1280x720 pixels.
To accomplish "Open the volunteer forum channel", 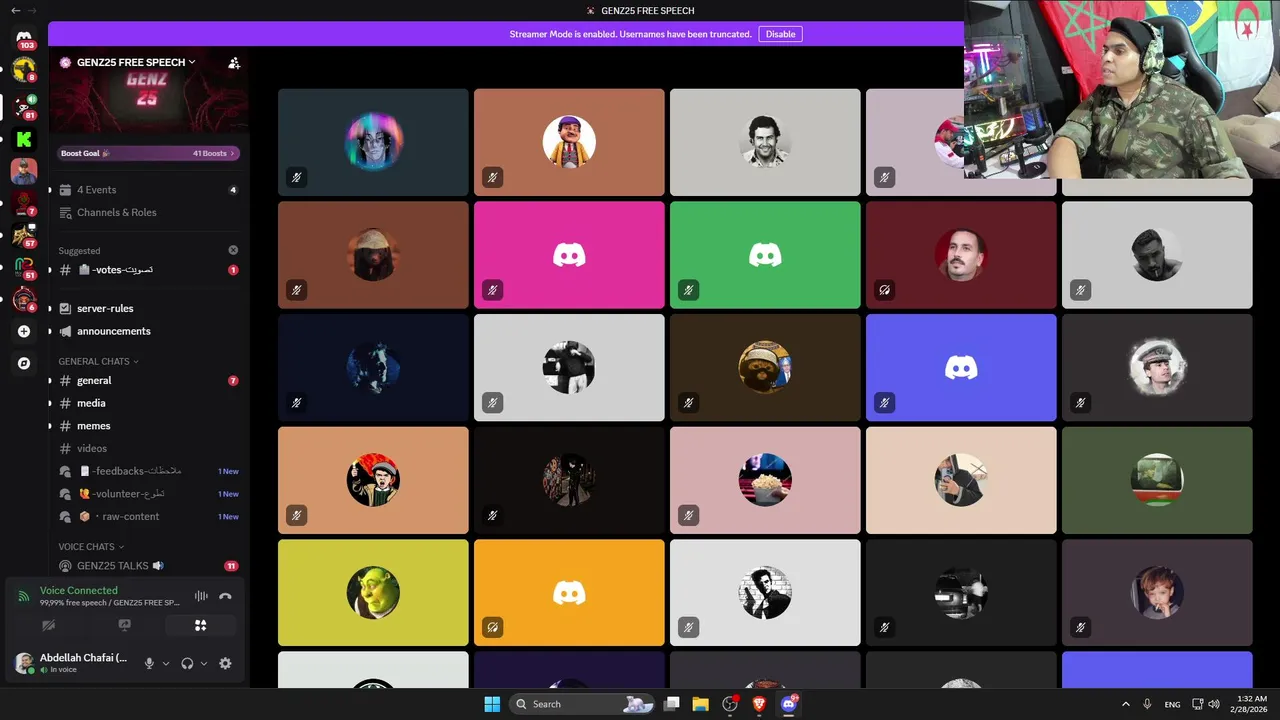I will [x=148, y=494].
